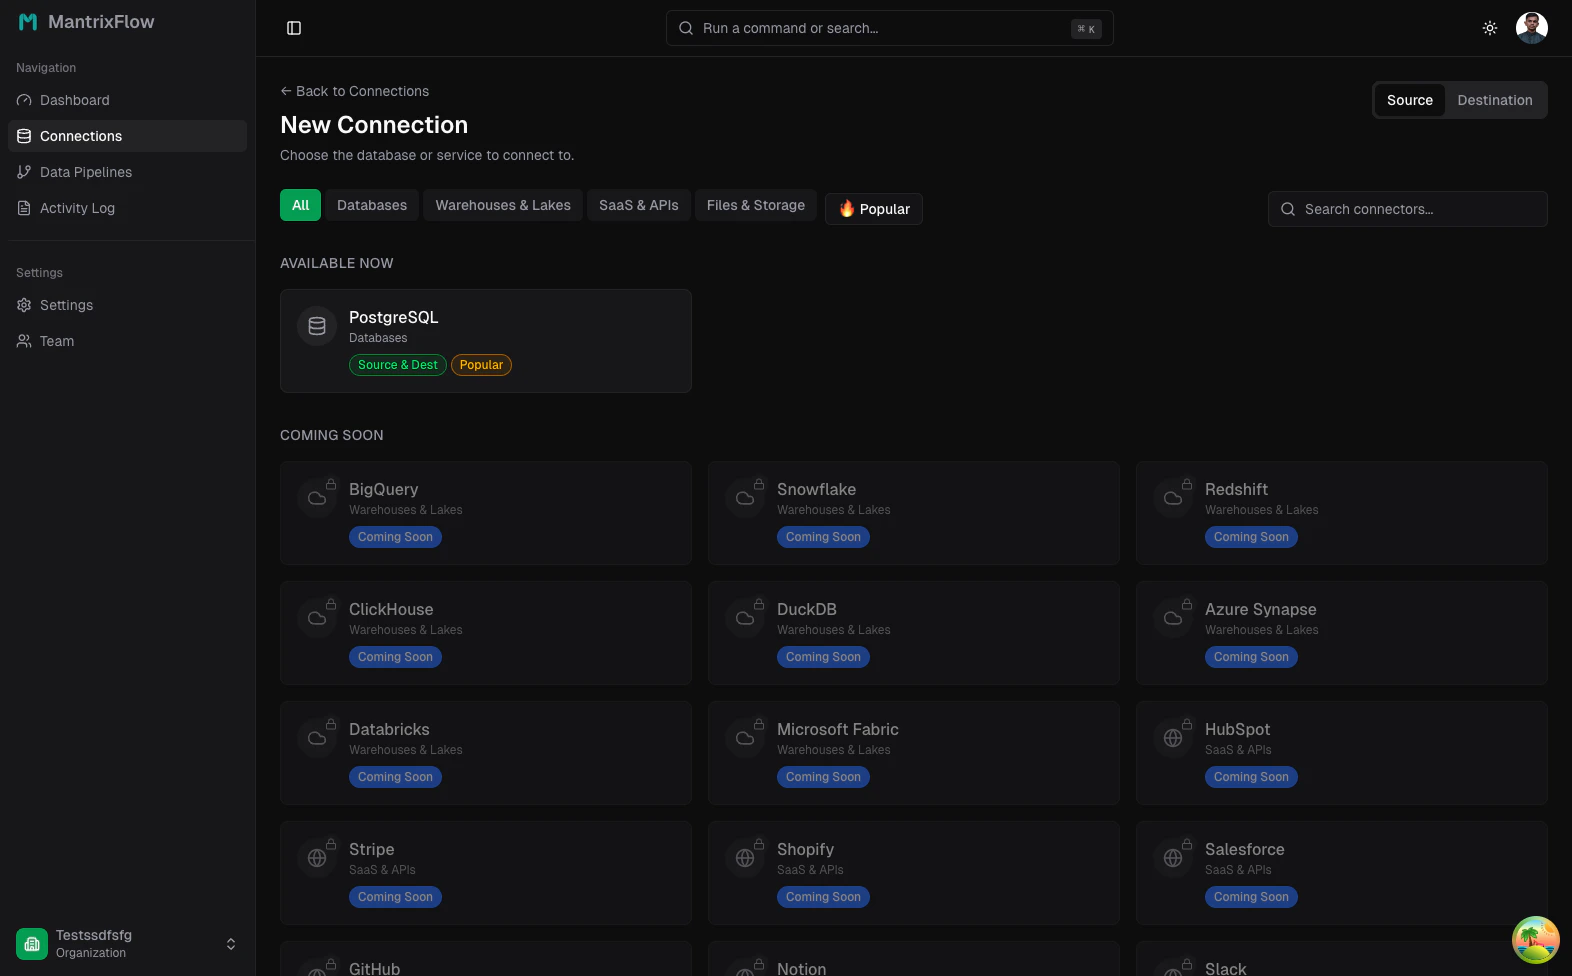Click BigQuery Coming Soon badge
The width and height of the screenshot is (1572, 976).
(395, 537)
